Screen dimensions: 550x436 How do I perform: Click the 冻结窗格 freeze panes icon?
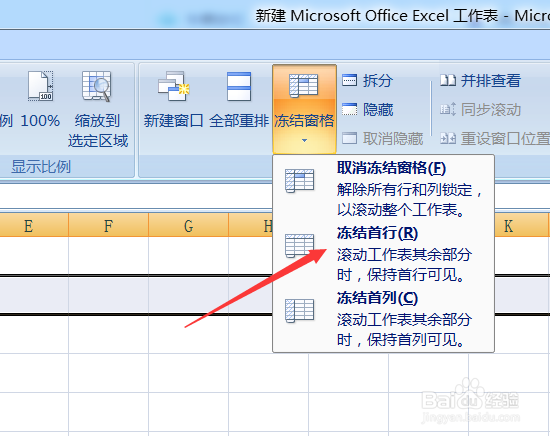tap(304, 85)
